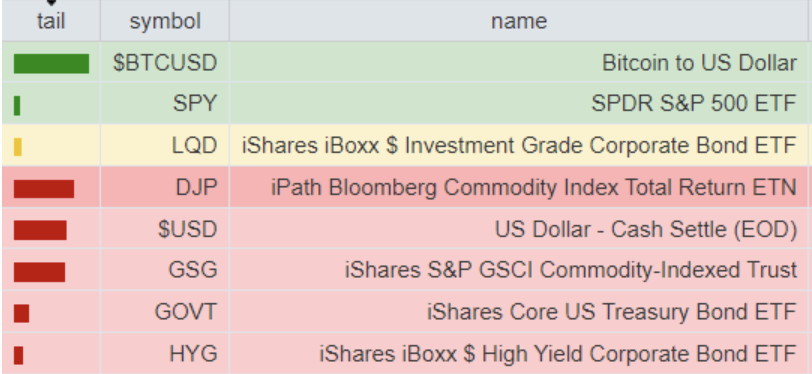
Task: Click the small green SPY tail bar
Action: (17, 105)
